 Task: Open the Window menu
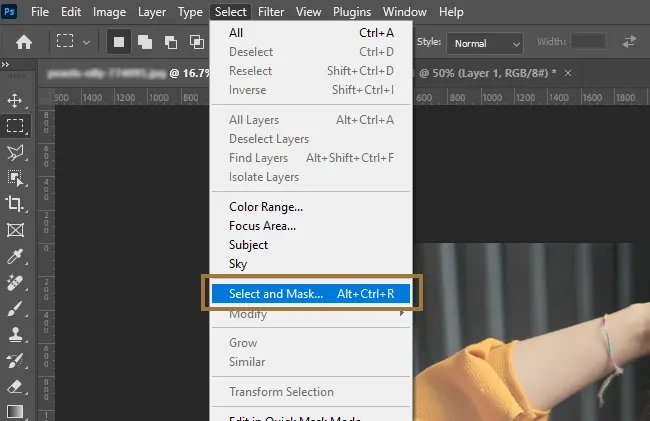click(x=405, y=12)
